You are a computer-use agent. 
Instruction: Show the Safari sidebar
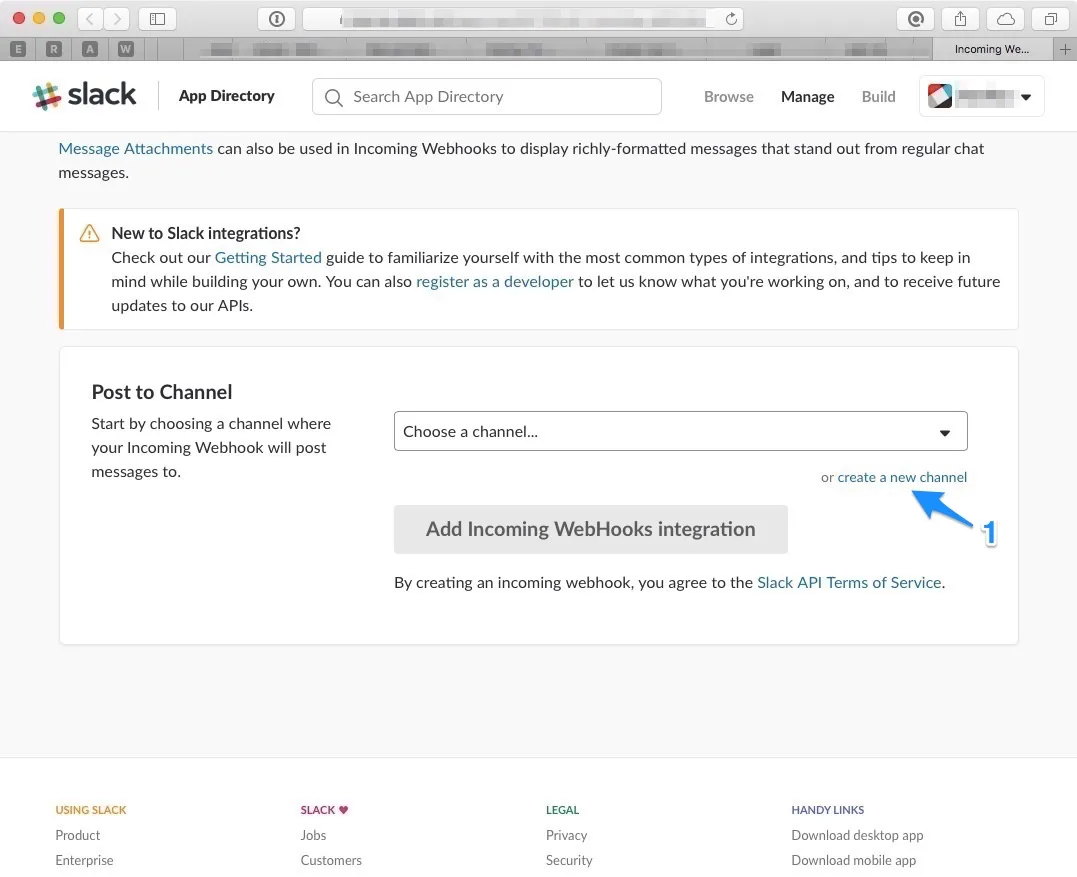pos(157,19)
